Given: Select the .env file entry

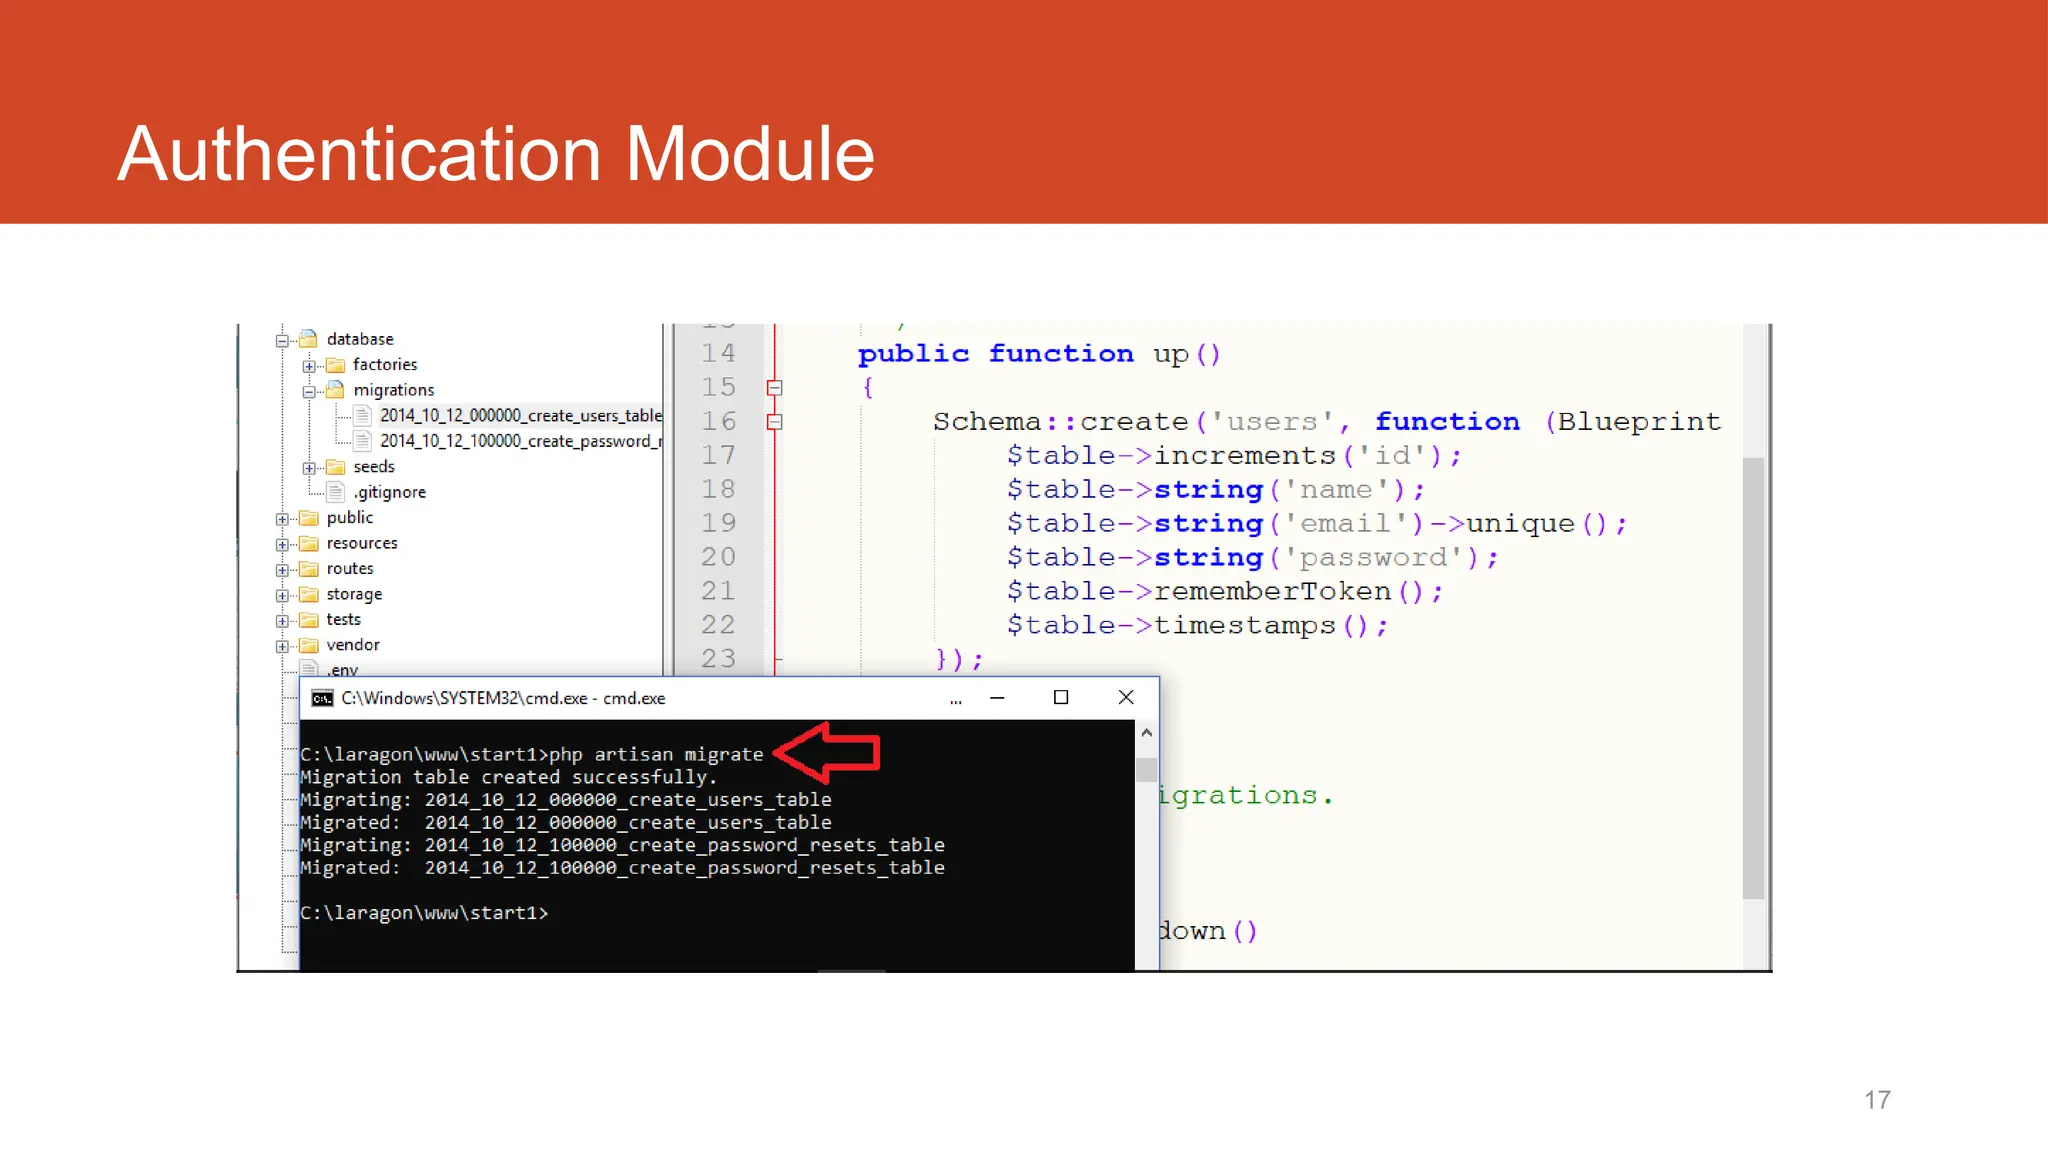Looking at the screenshot, I should pos(343,670).
